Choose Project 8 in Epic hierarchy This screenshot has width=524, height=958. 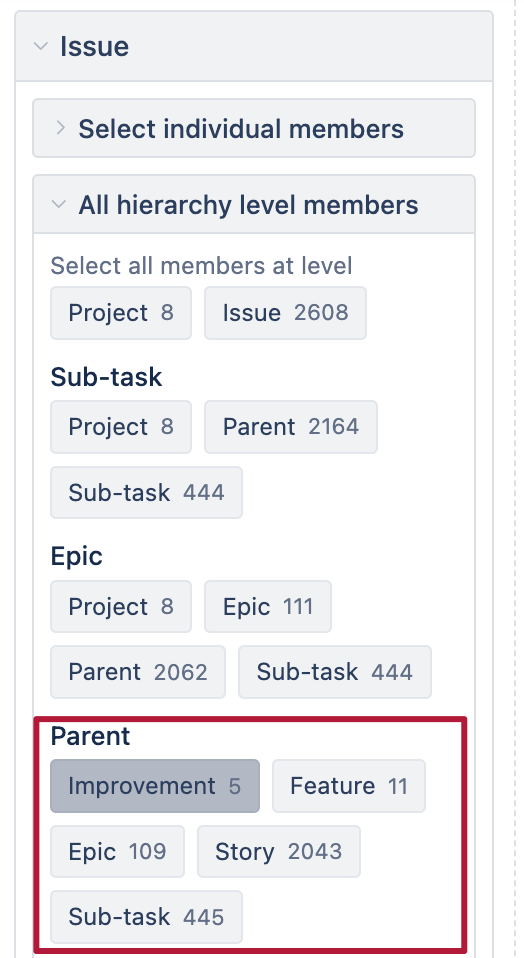[x=121, y=607]
